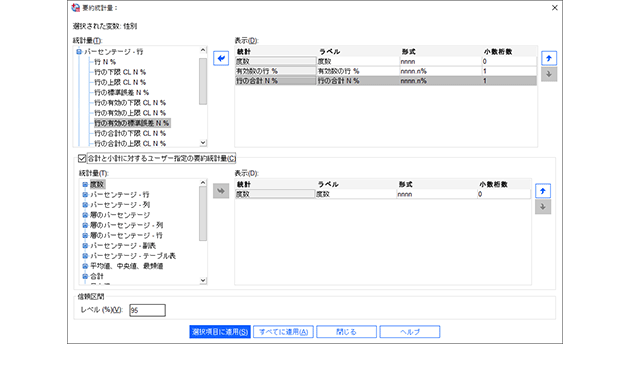
Task: Click the 要約統計量 title bar app icon
Action: (x=76, y=8)
